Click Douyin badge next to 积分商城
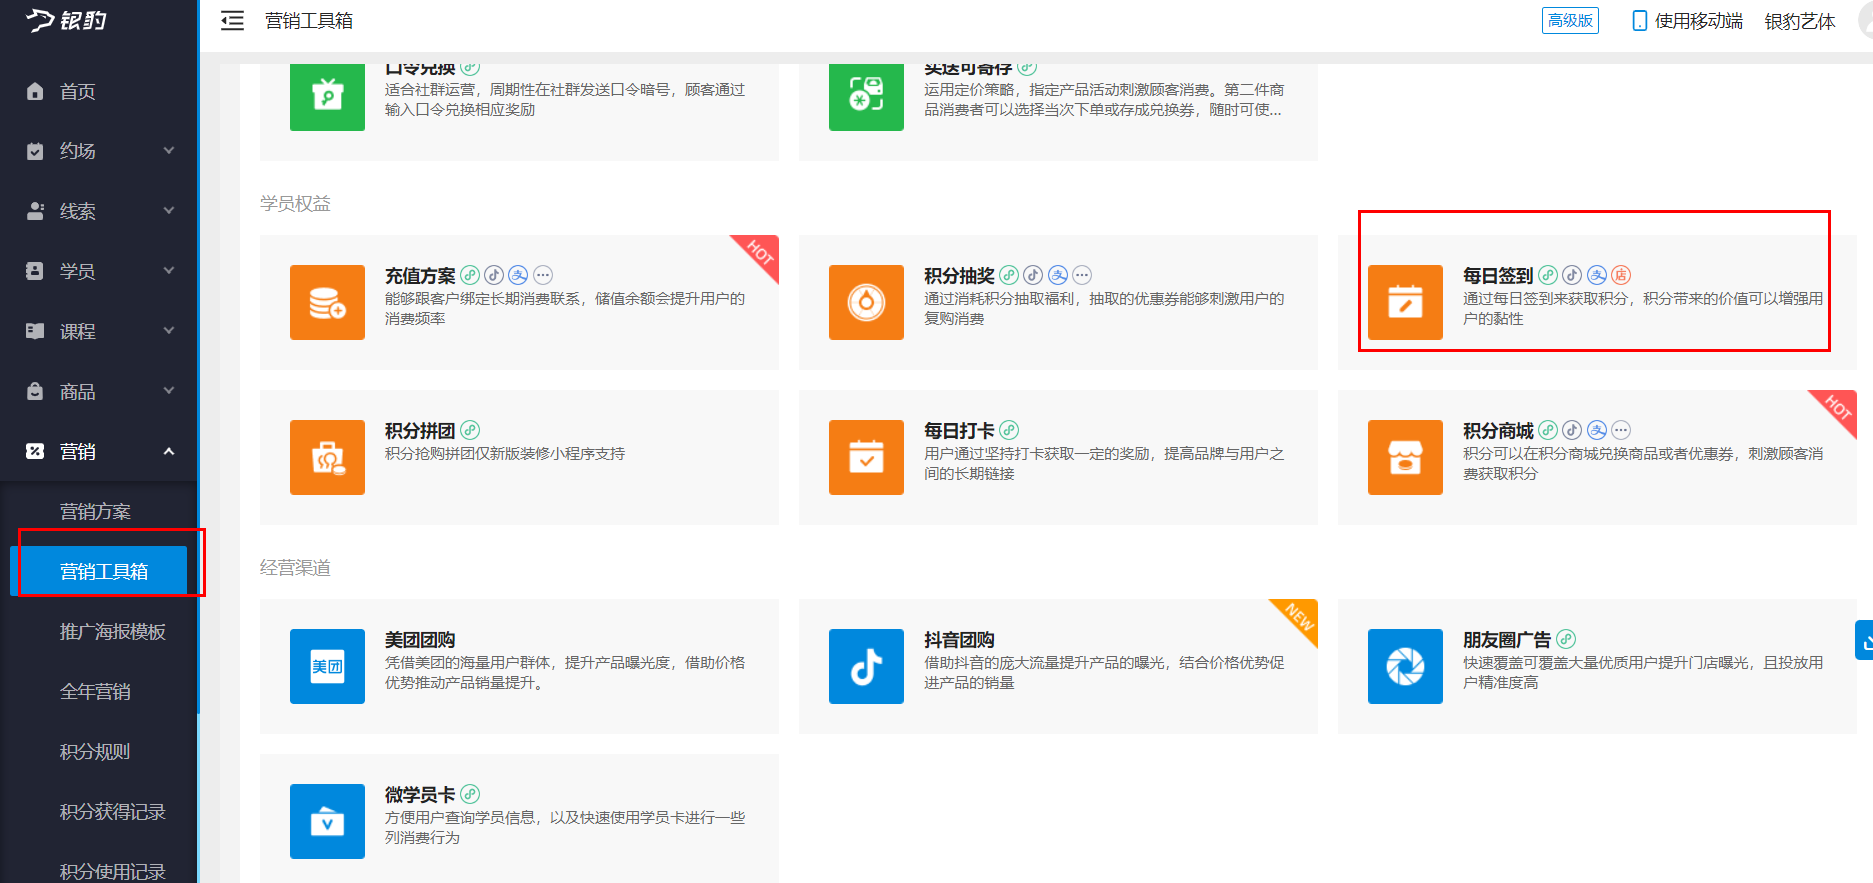1873x883 pixels. pyautogui.click(x=1572, y=430)
